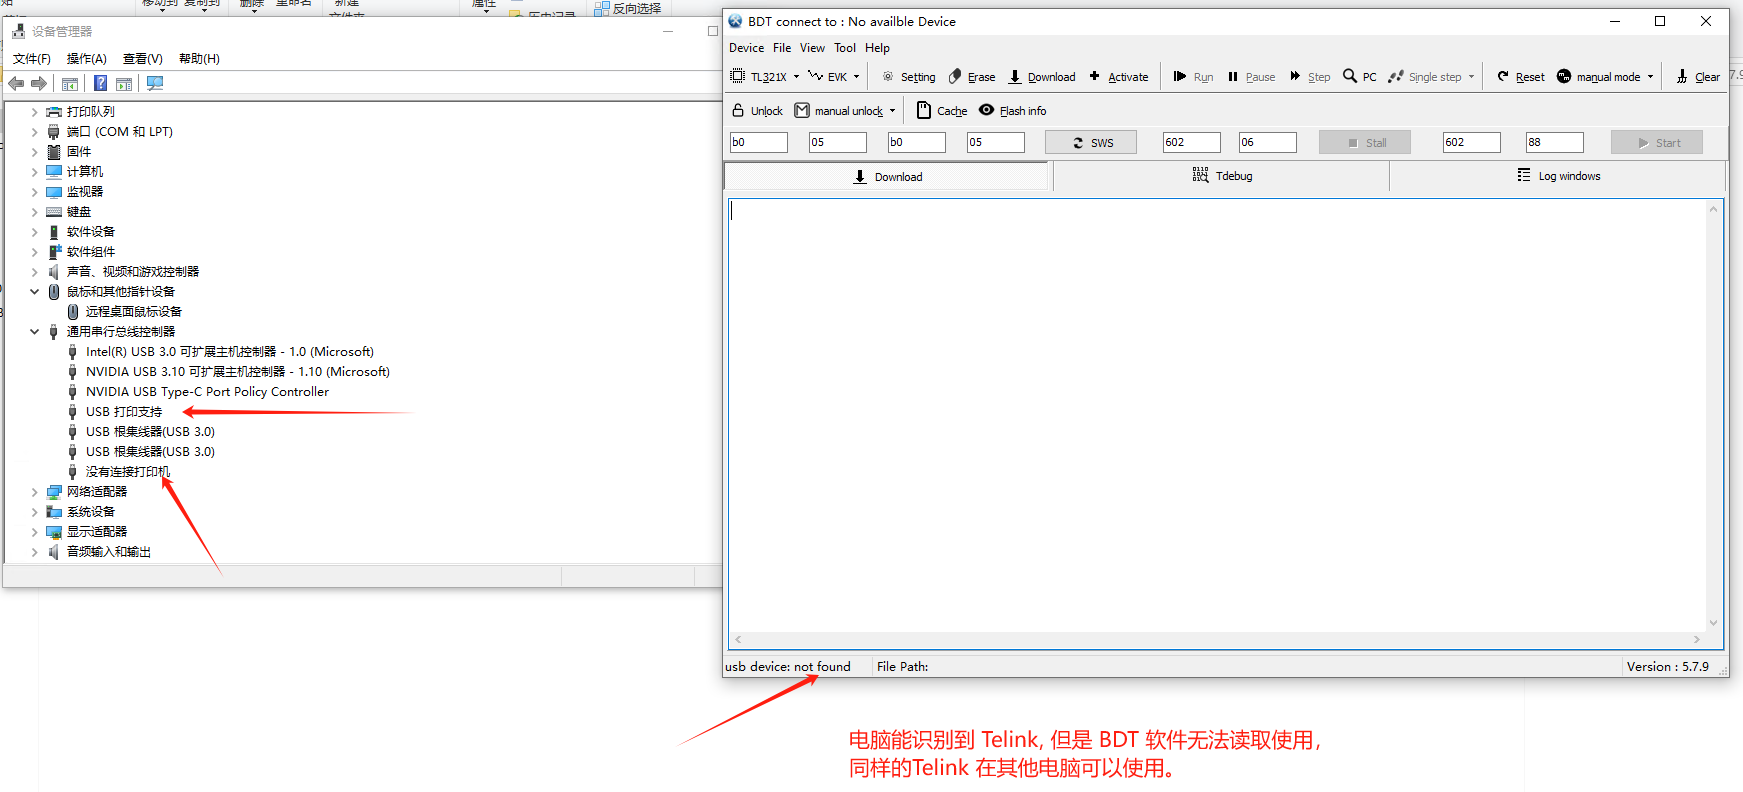The width and height of the screenshot is (1743, 792).
Task: Click the Start button in BDT
Action: point(1657,143)
